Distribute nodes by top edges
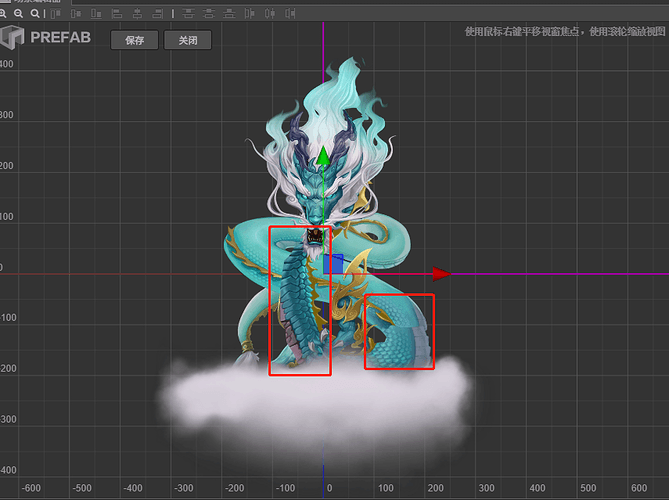The height and width of the screenshot is (500, 669). pyautogui.click(x=188, y=14)
